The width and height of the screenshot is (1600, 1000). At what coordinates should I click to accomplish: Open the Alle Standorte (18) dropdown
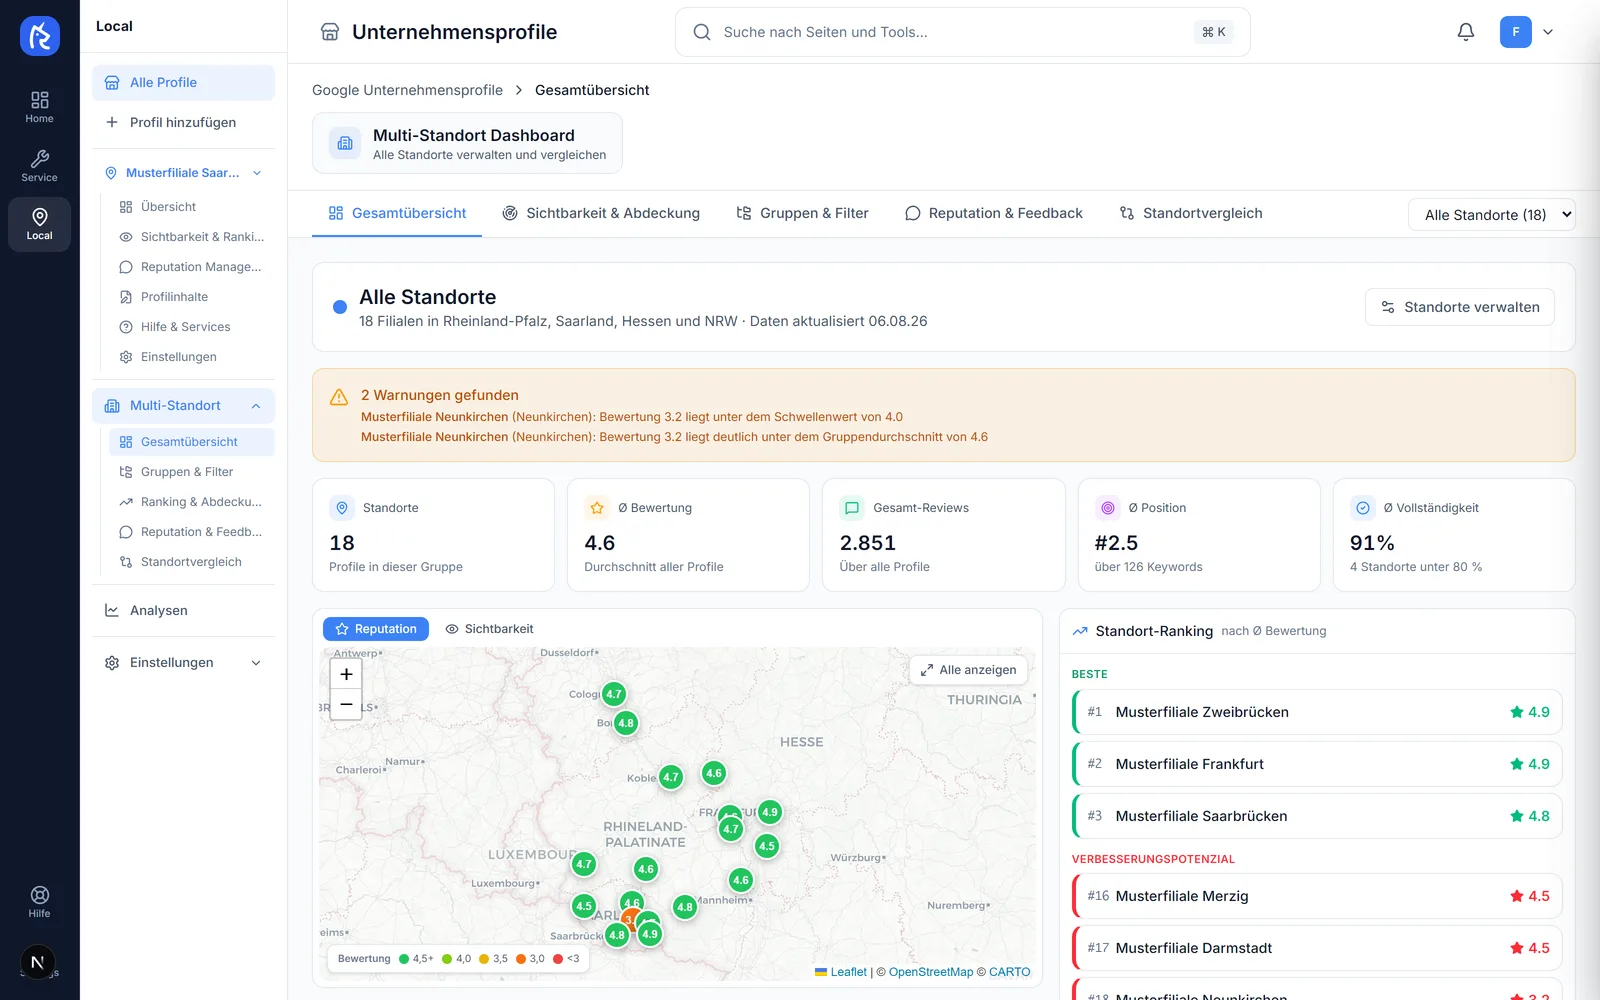1491,215
